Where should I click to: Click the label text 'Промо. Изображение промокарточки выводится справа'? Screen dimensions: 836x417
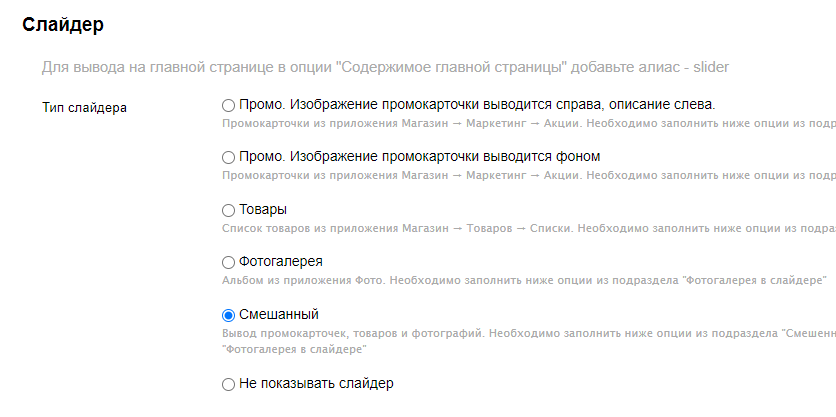tap(477, 105)
